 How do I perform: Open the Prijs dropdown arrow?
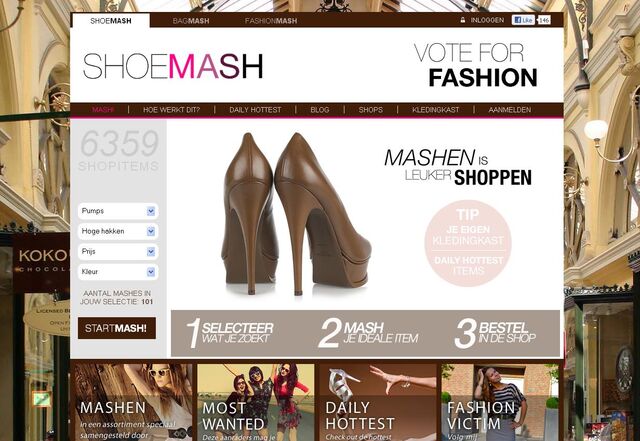pos(151,252)
